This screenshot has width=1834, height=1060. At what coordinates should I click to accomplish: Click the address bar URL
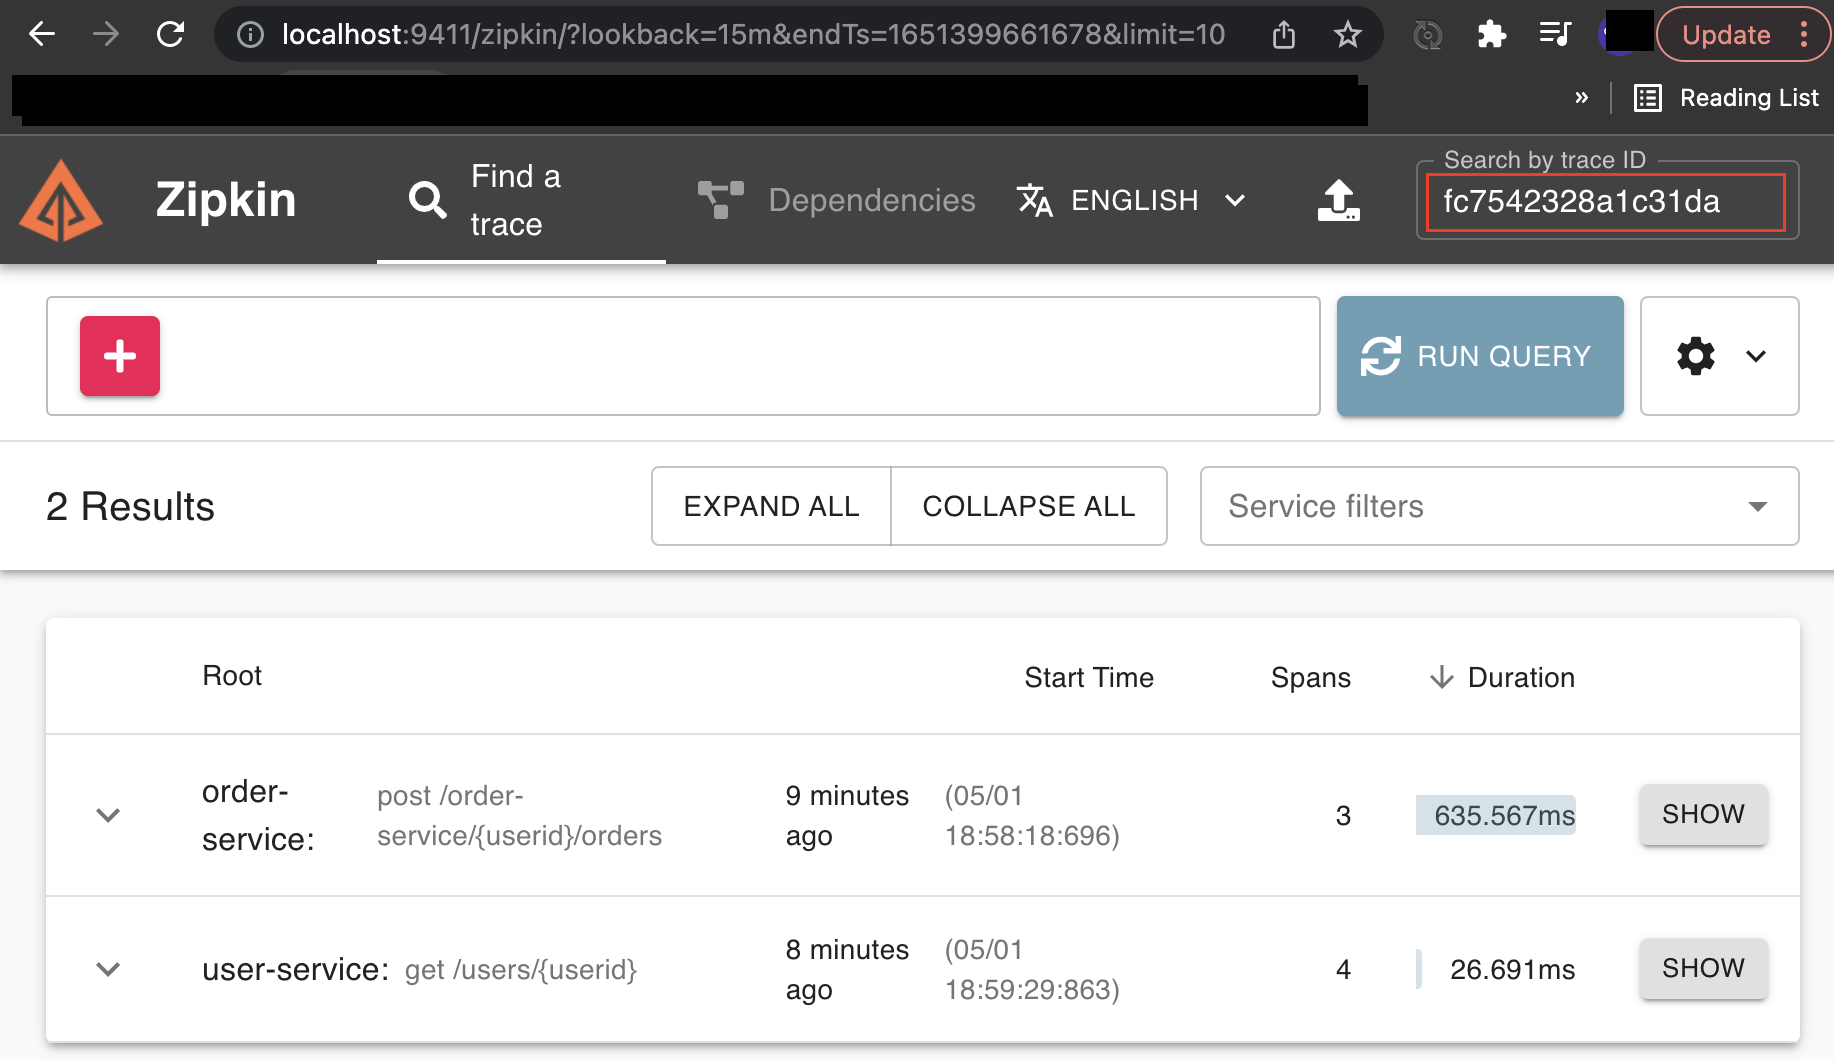tap(753, 35)
